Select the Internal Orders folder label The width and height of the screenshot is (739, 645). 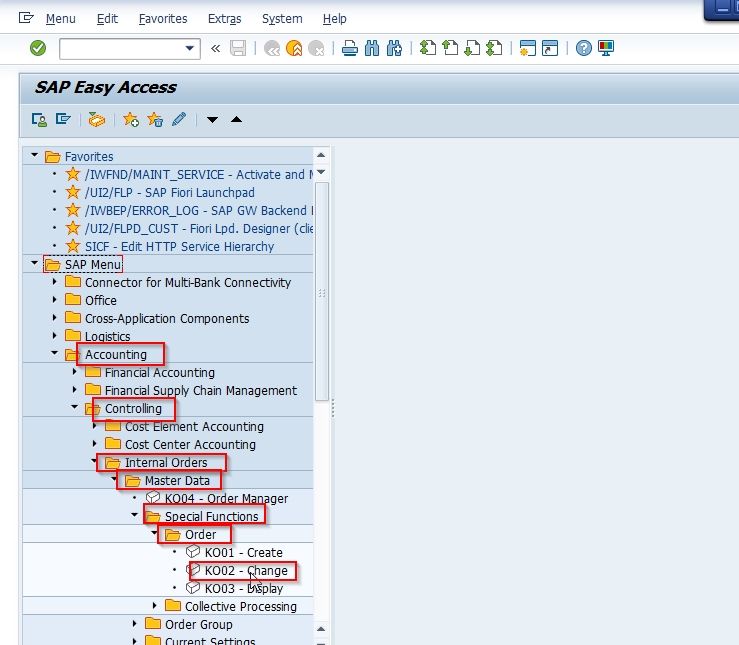[166, 463]
